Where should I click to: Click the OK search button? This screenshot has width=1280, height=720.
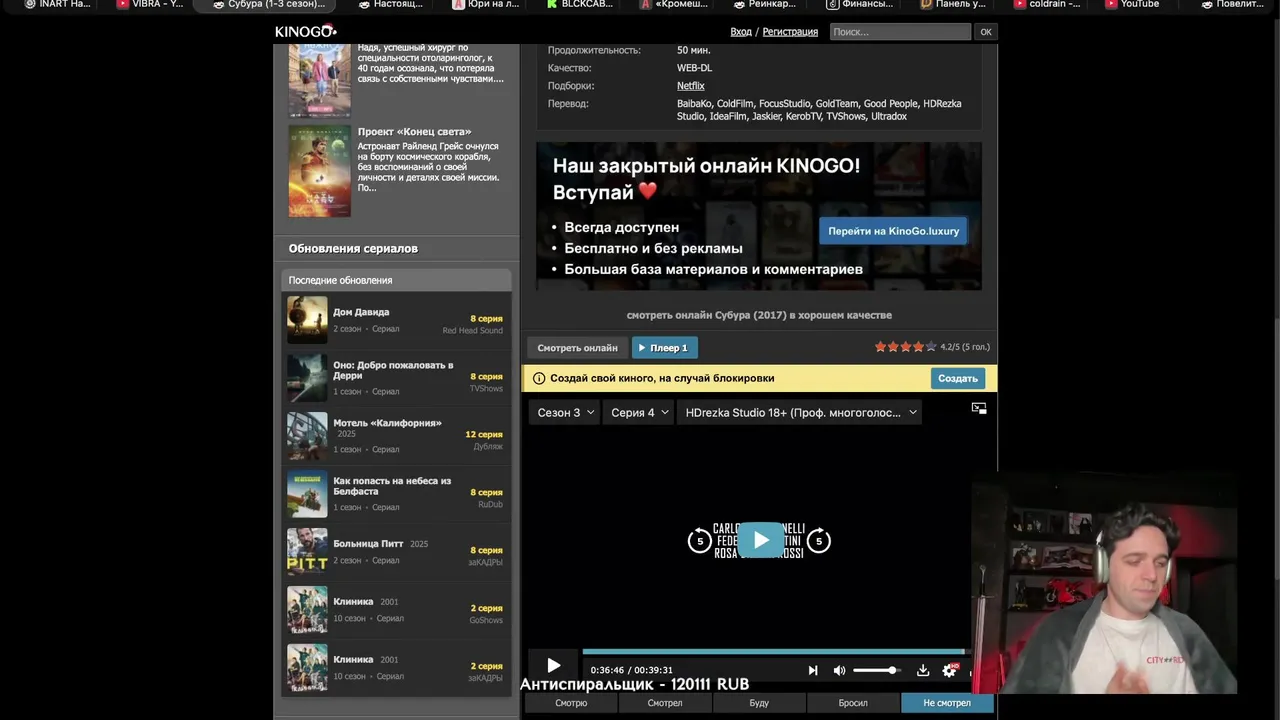[986, 32]
